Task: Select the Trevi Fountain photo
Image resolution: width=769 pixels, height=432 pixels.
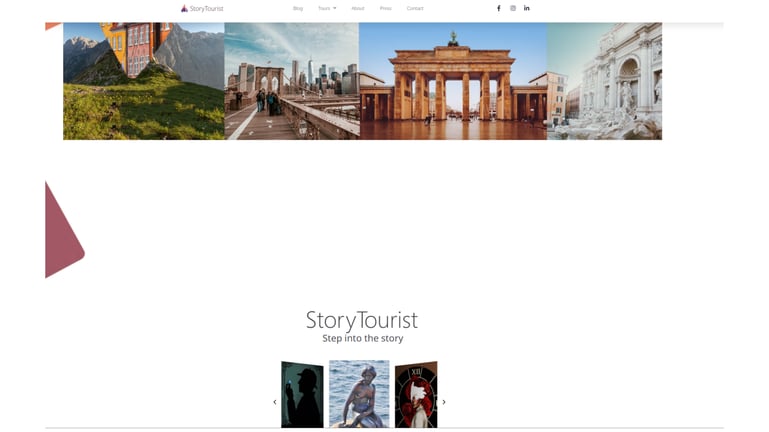Action: point(604,81)
